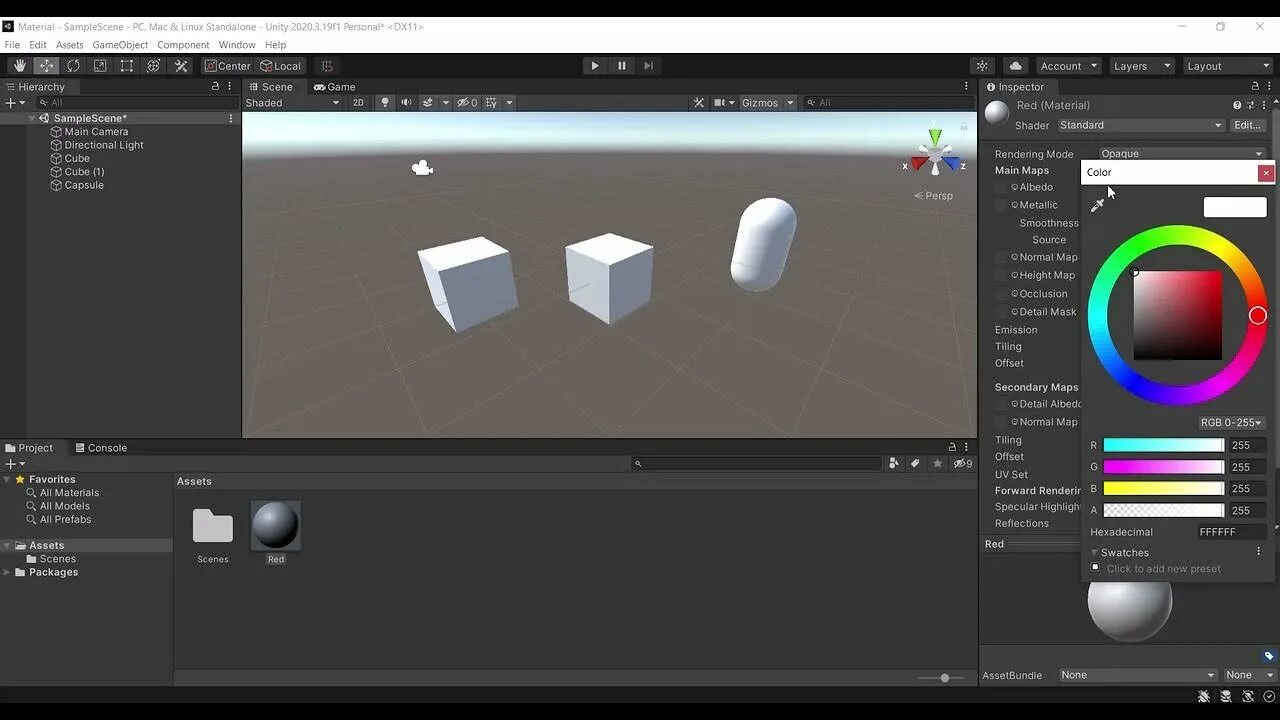Viewport: 1280px width, 720px height.
Task: Save search star icon in Project
Action: pyautogui.click(x=937, y=464)
